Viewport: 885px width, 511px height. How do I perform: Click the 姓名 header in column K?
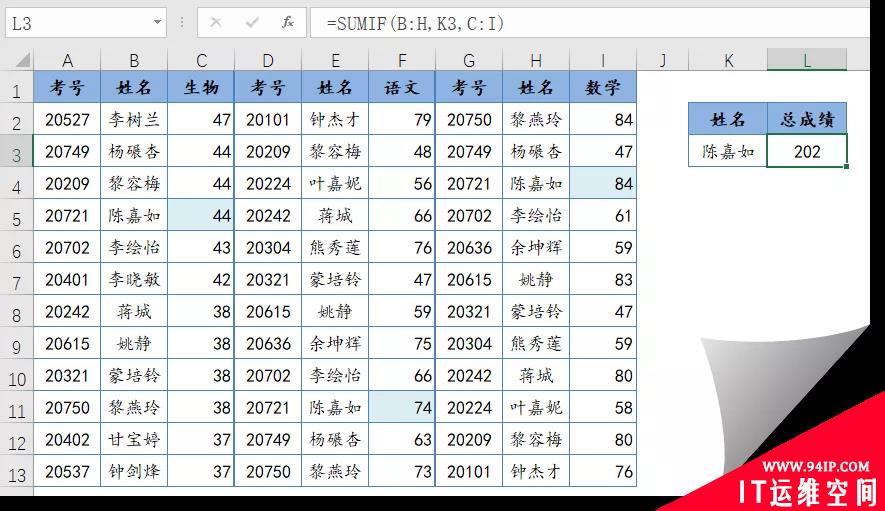(x=728, y=119)
